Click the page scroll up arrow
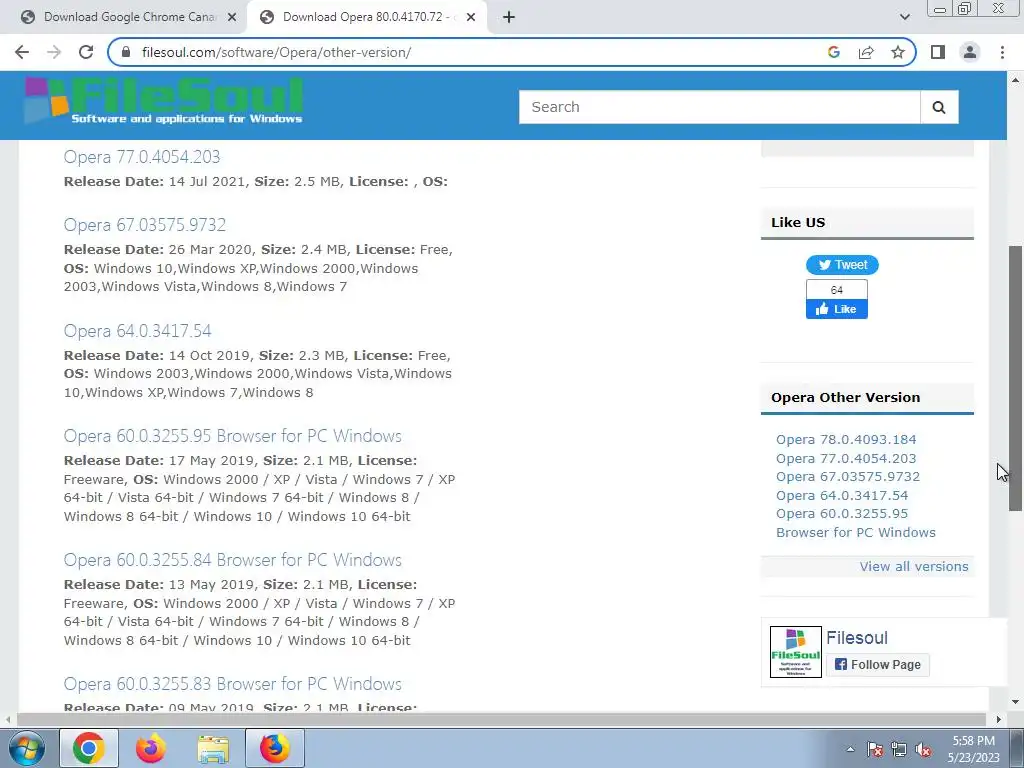The width and height of the screenshot is (1024, 768). click(1016, 80)
